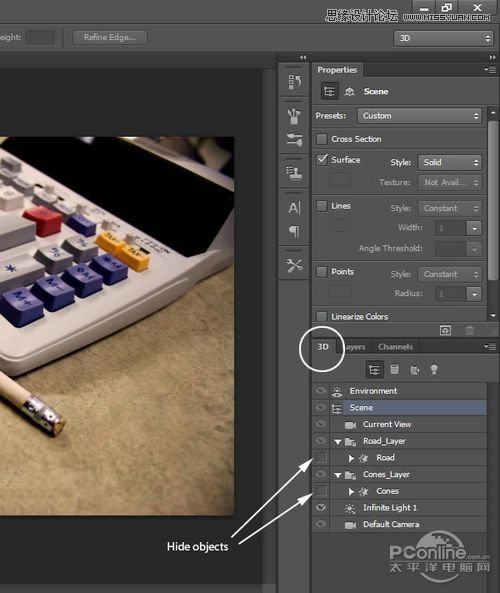Open the Clone Source panel icon
The height and width of the screenshot is (593, 500).
(x=294, y=172)
